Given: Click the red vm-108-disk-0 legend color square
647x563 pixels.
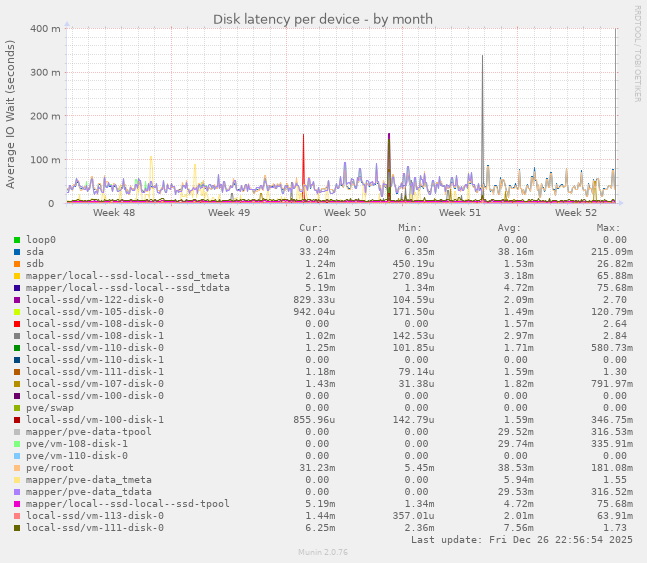Looking at the screenshot, I should [x=17, y=324].
